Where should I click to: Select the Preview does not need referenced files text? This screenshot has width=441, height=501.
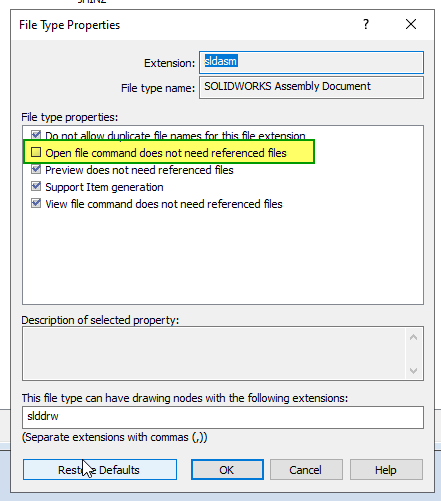point(139,170)
